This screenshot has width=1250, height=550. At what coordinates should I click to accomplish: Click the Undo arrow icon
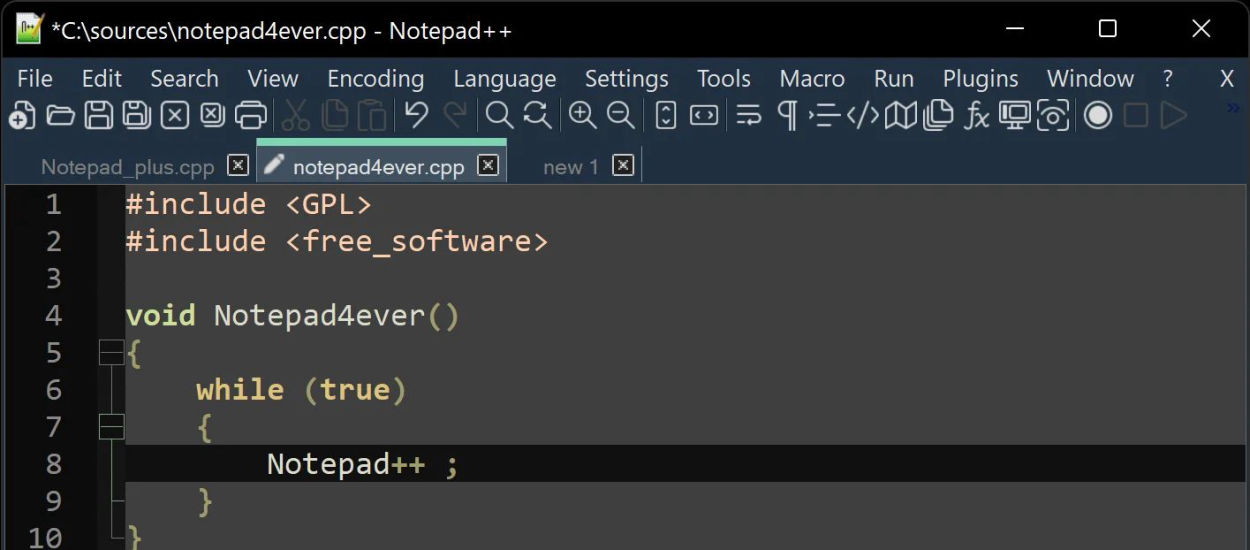(x=416, y=116)
